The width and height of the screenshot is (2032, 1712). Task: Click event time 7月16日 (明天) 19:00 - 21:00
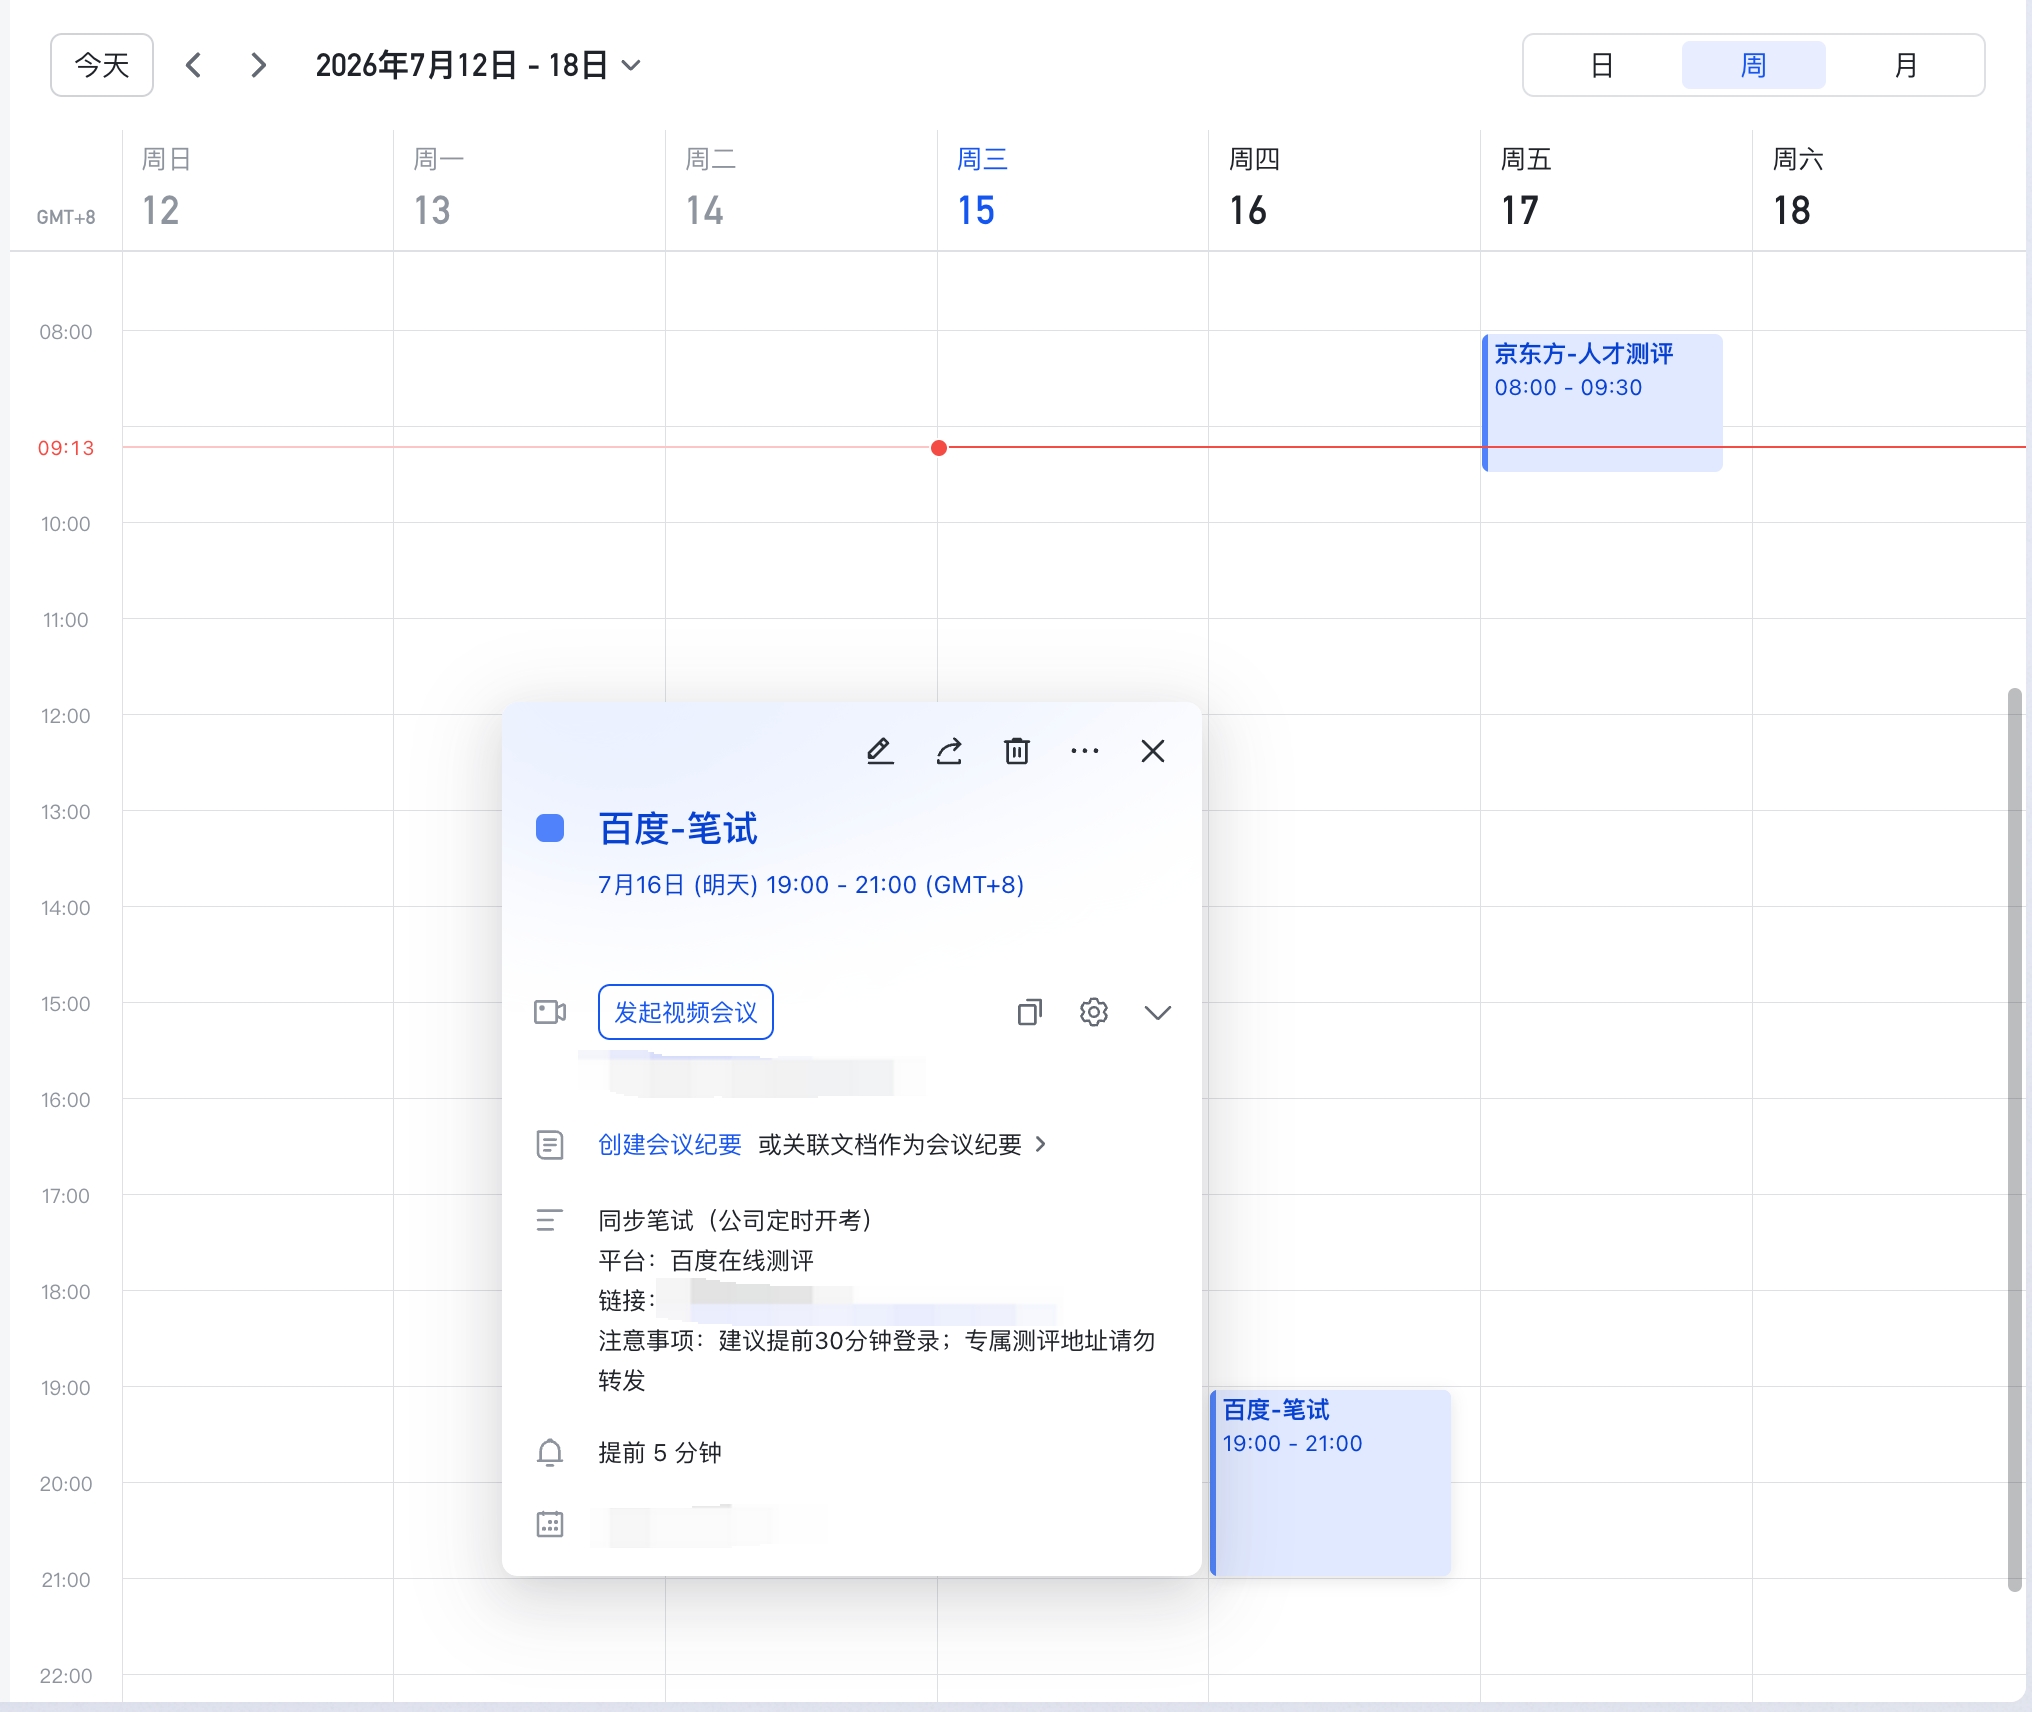click(811, 885)
